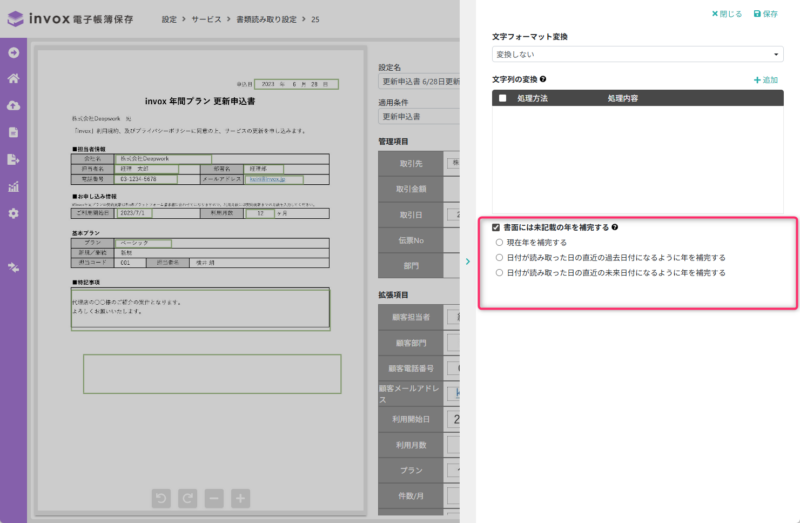Open 書類読み取り設定 in the breadcrumb

point(266,19)
